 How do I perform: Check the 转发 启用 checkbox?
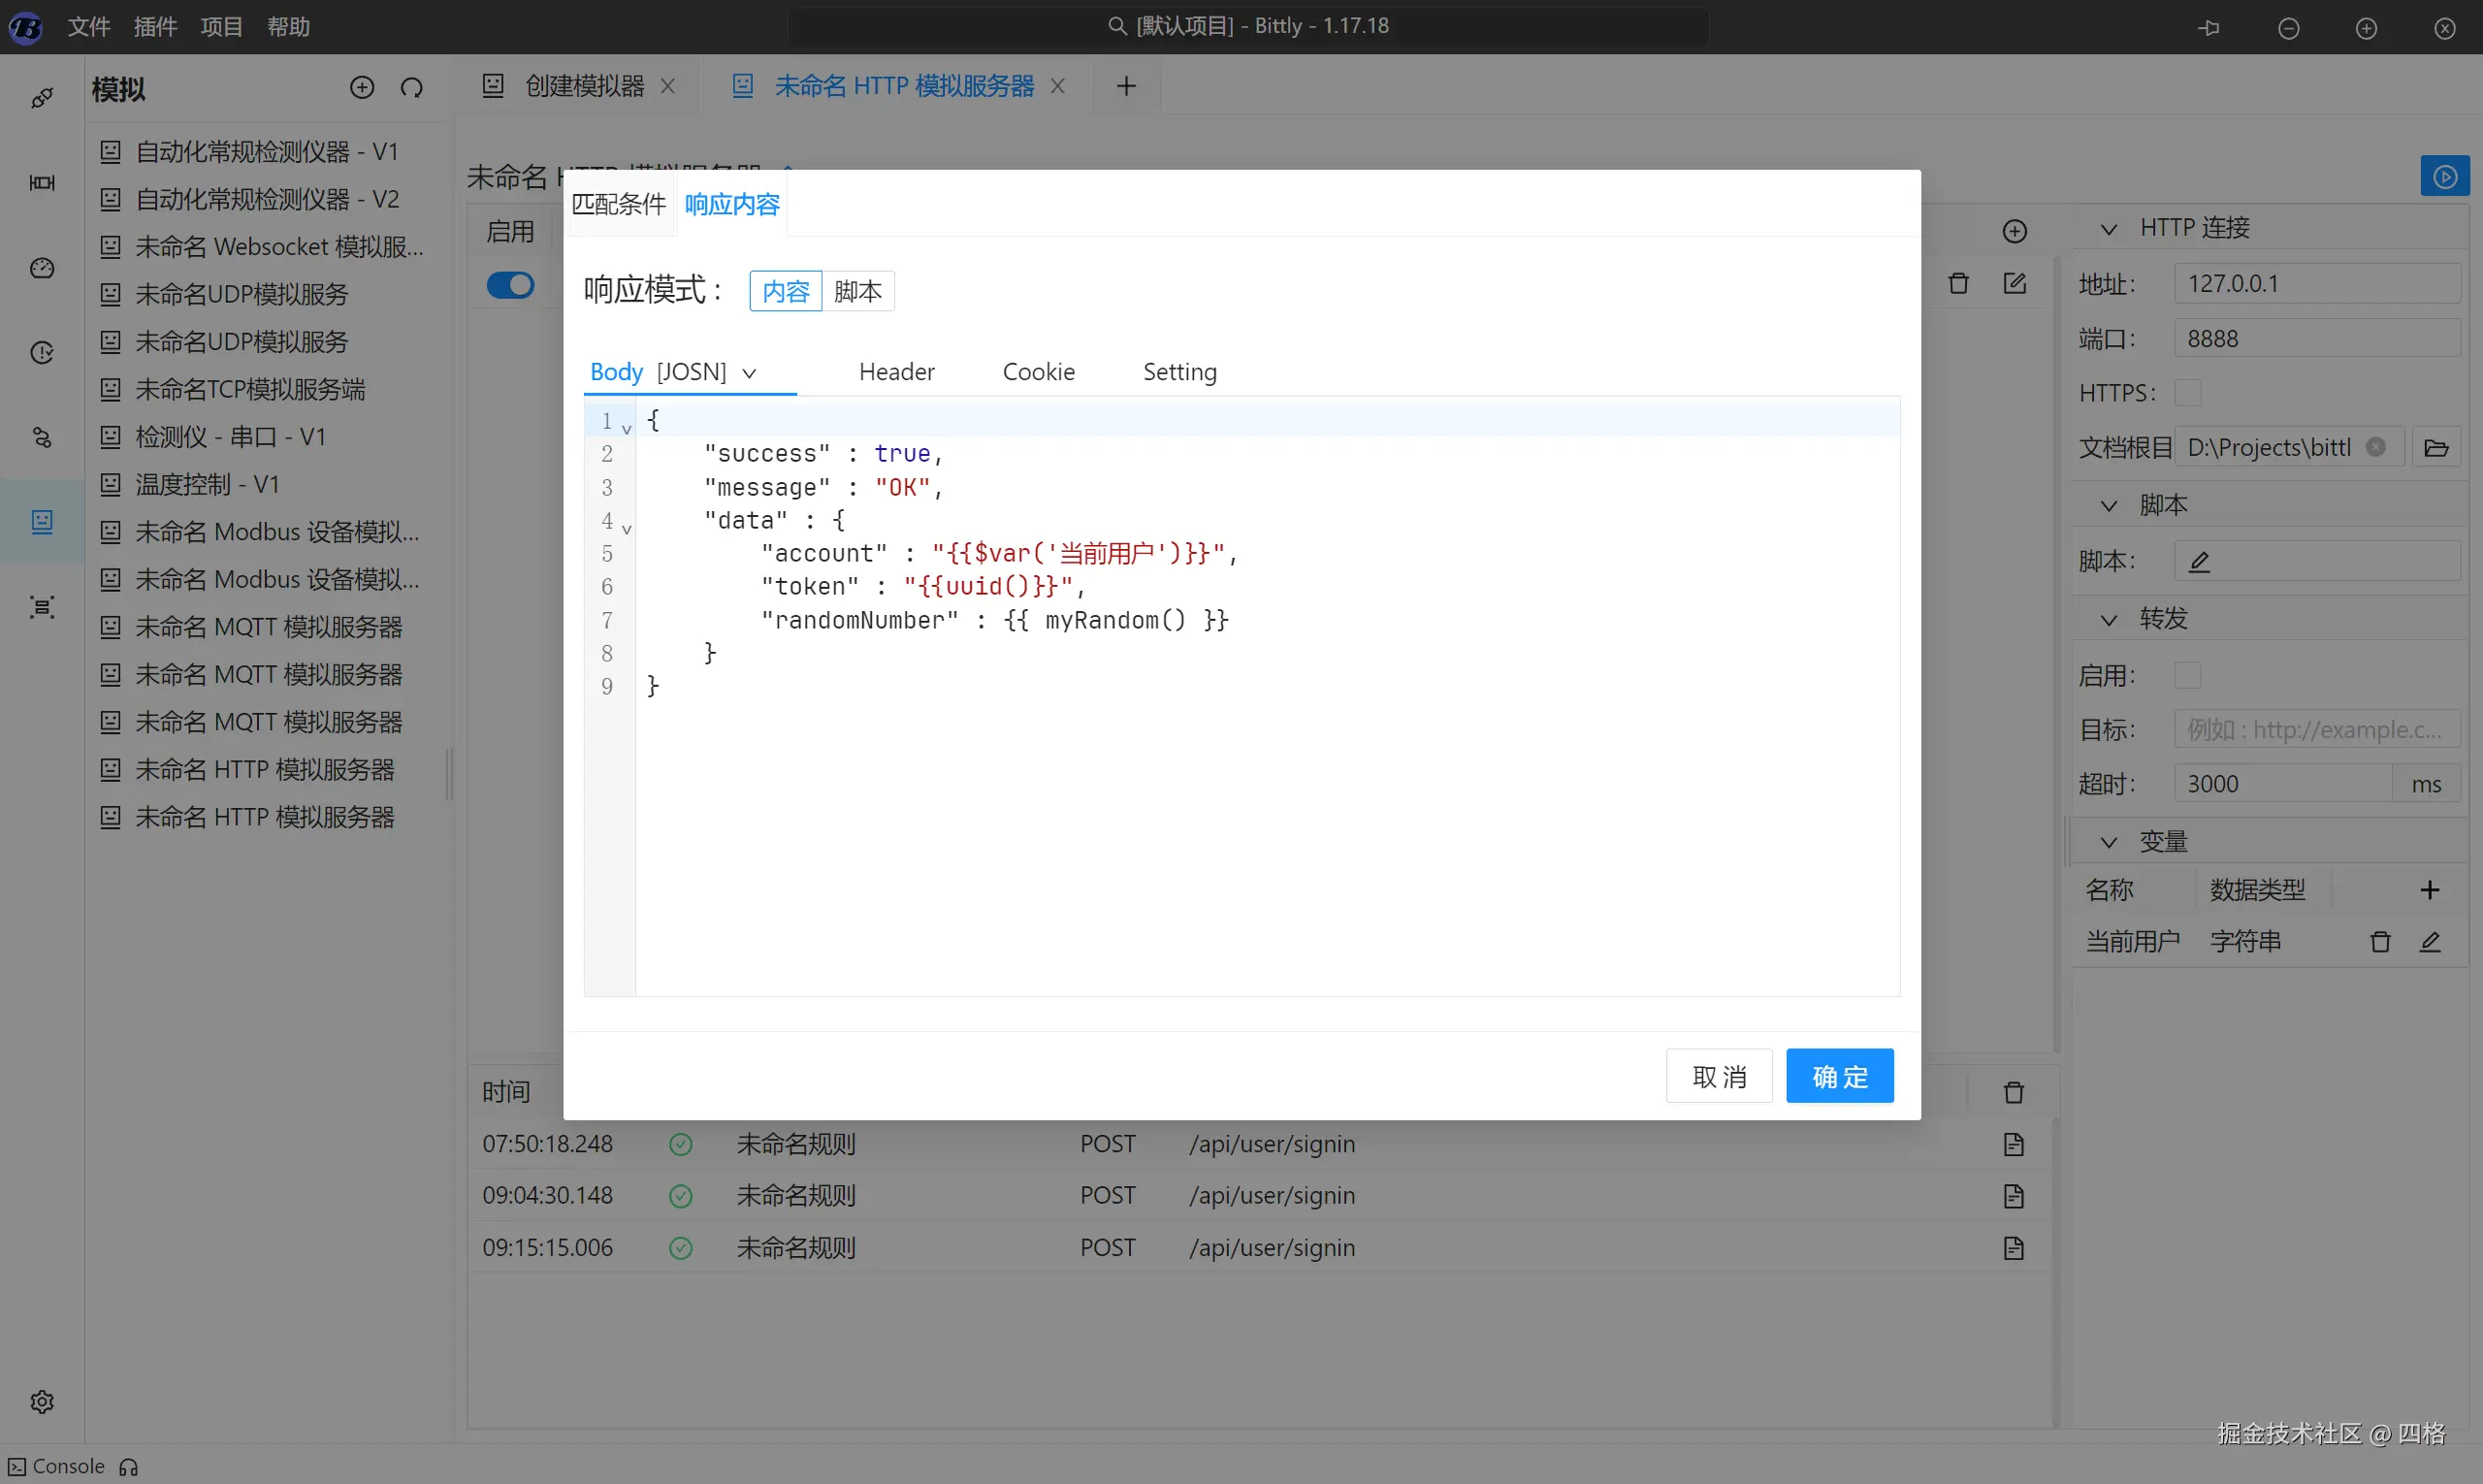click(x=2187, y=676)
